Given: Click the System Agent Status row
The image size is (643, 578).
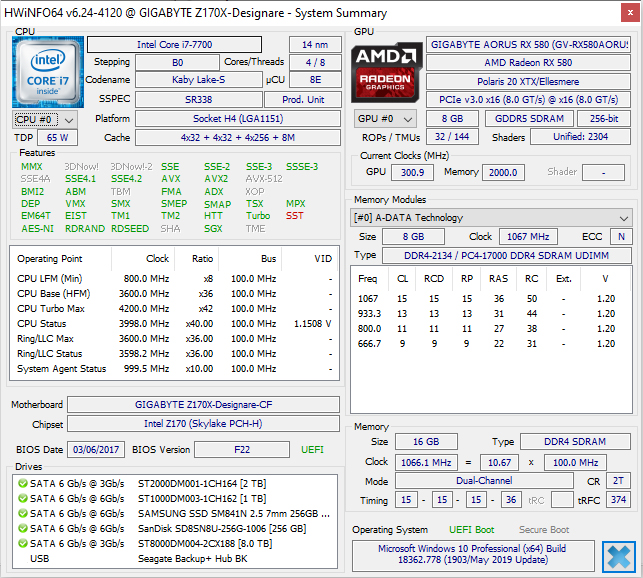Looking at the screenshot, I should (174, 369).
